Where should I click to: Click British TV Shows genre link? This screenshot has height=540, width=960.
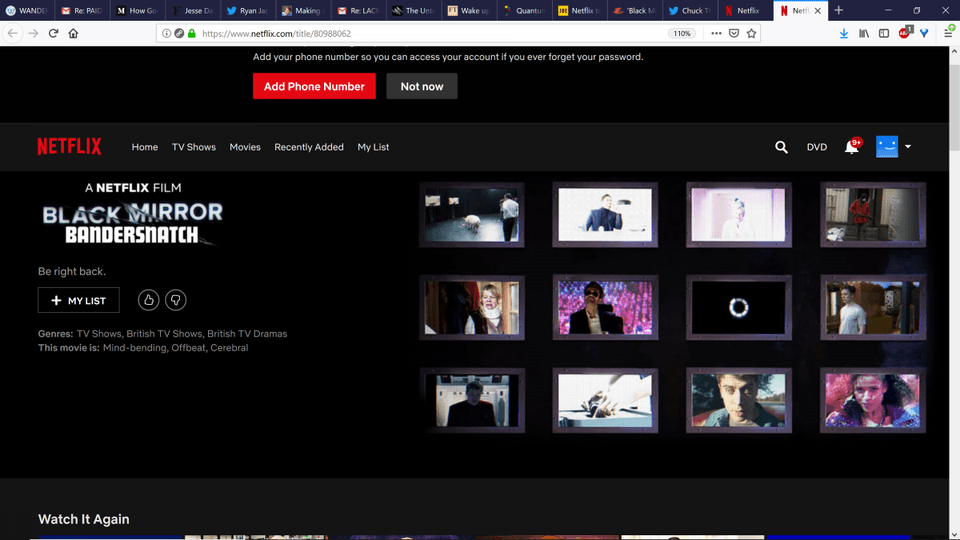(164, 334)
